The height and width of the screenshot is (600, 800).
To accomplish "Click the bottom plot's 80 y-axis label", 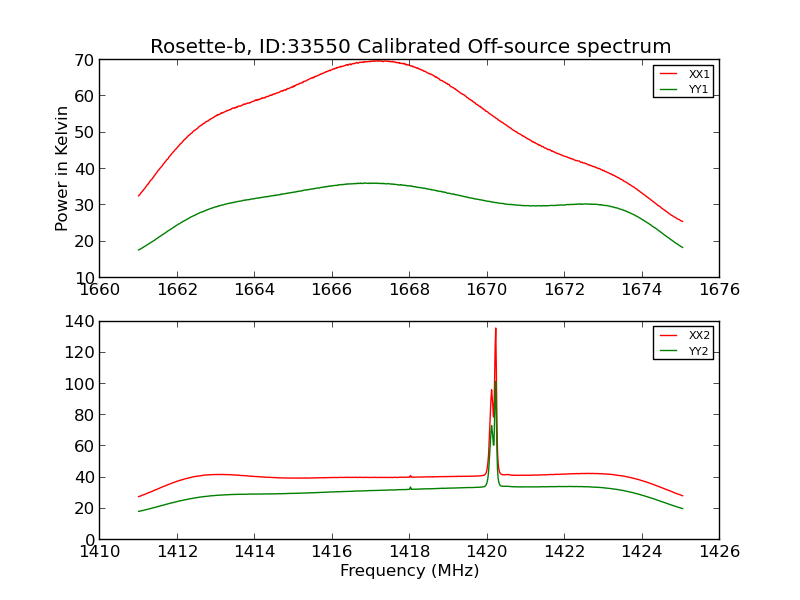I will coord(84,415).
